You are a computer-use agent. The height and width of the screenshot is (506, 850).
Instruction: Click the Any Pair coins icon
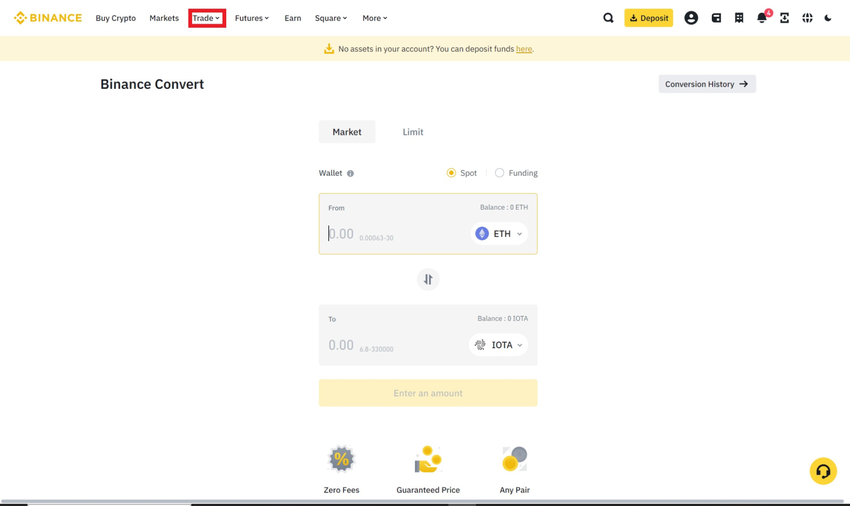tap(514, 459)
